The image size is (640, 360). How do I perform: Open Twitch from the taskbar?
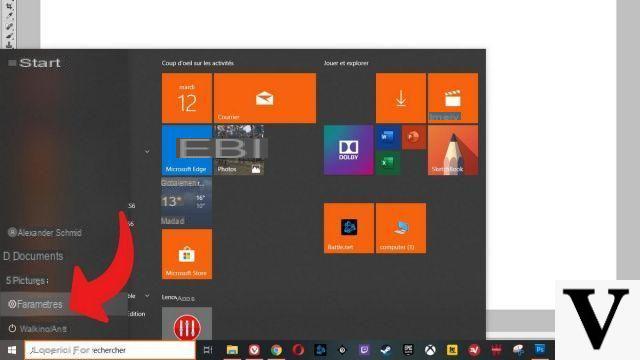[x=364, y=350]
